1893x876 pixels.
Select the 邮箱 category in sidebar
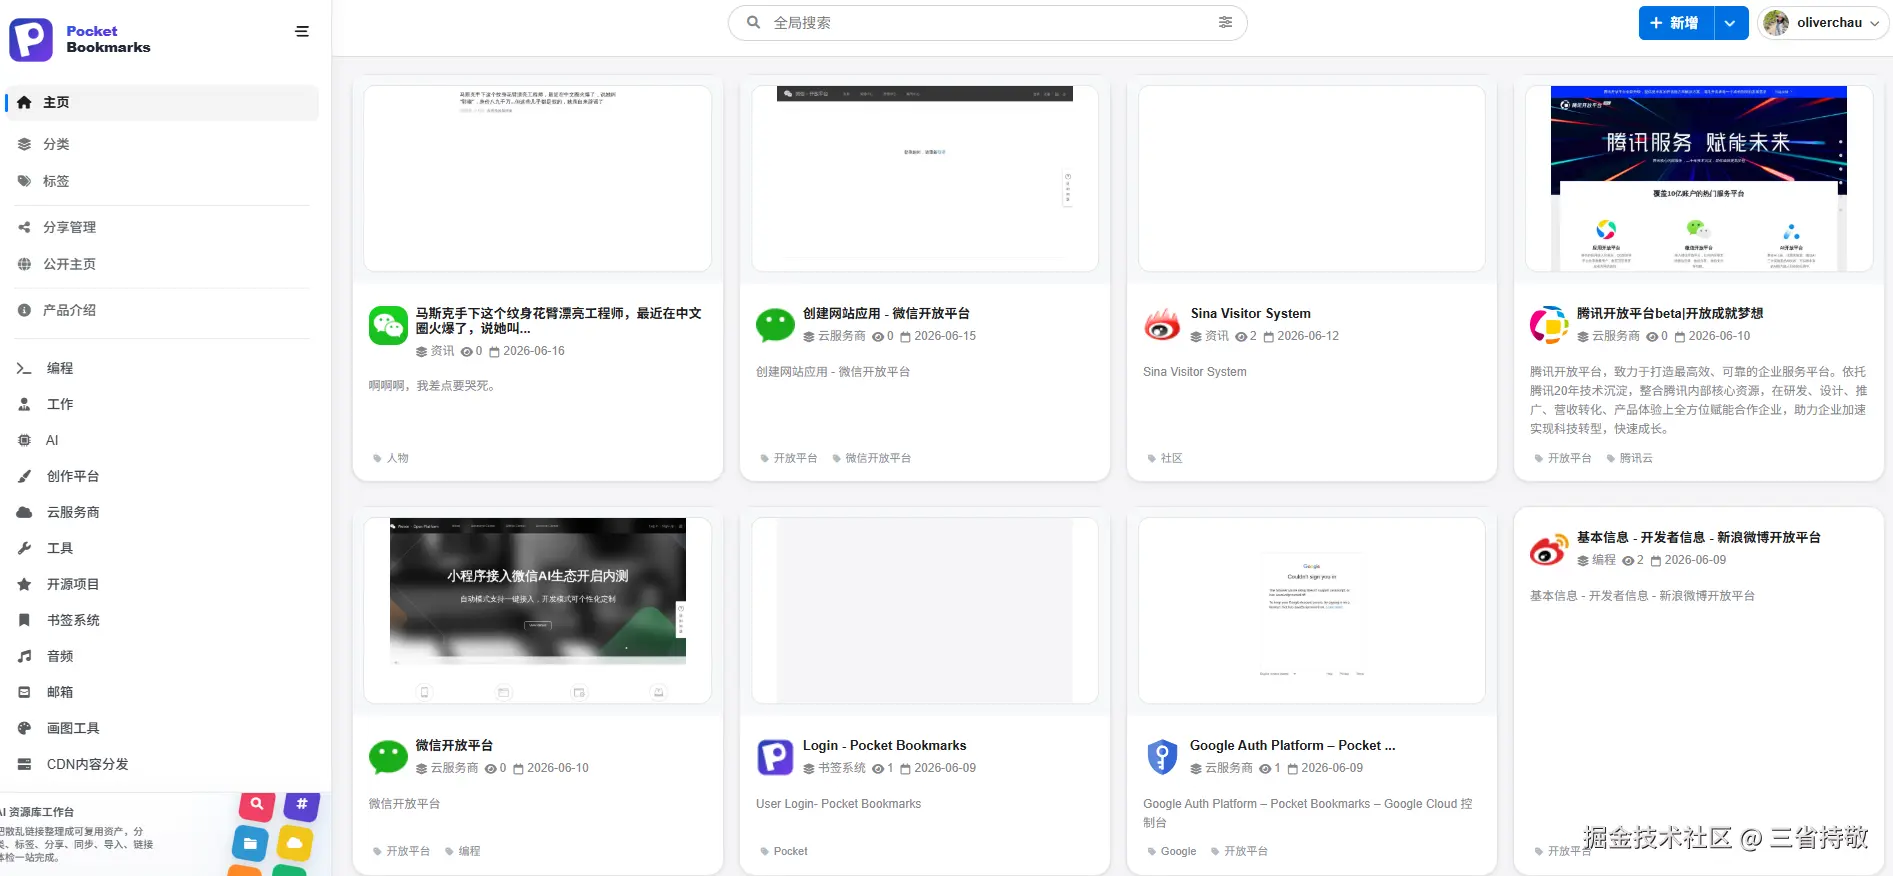coord(162,692)
